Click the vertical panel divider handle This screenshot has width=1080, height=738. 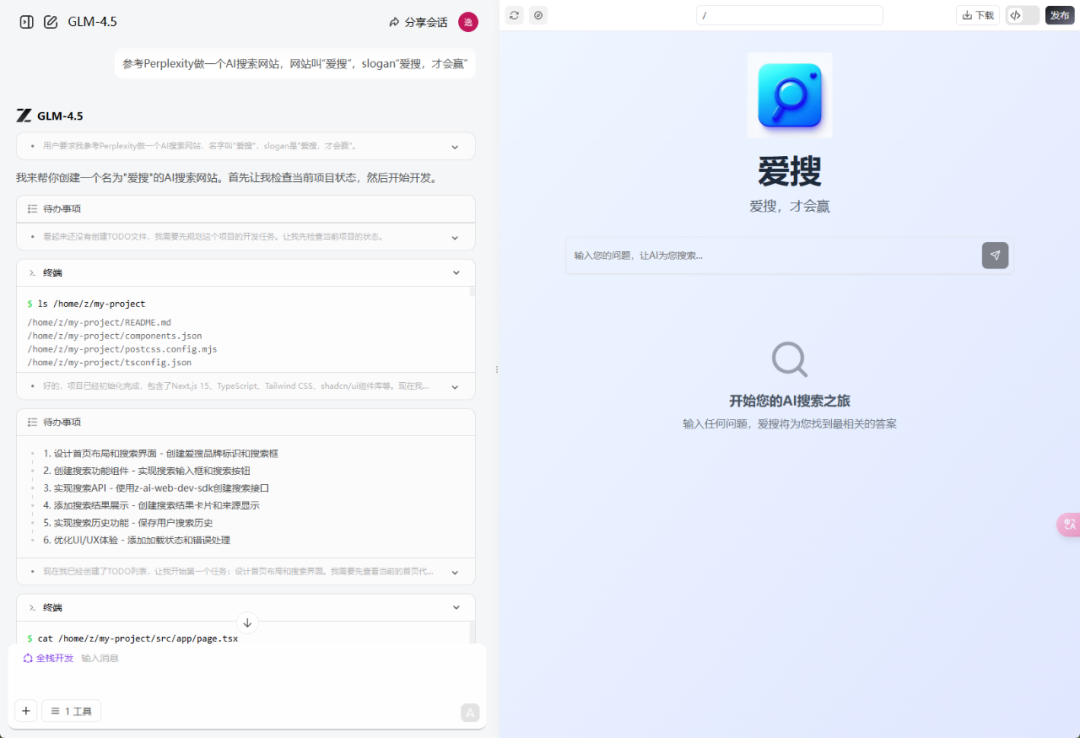[x=497, y=370]
